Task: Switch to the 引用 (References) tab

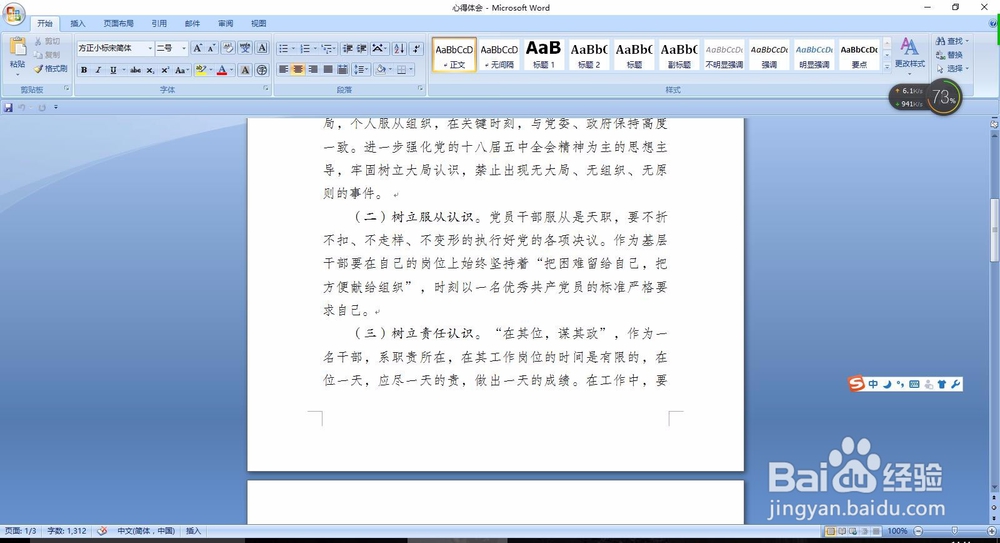Action: (159, 24)
